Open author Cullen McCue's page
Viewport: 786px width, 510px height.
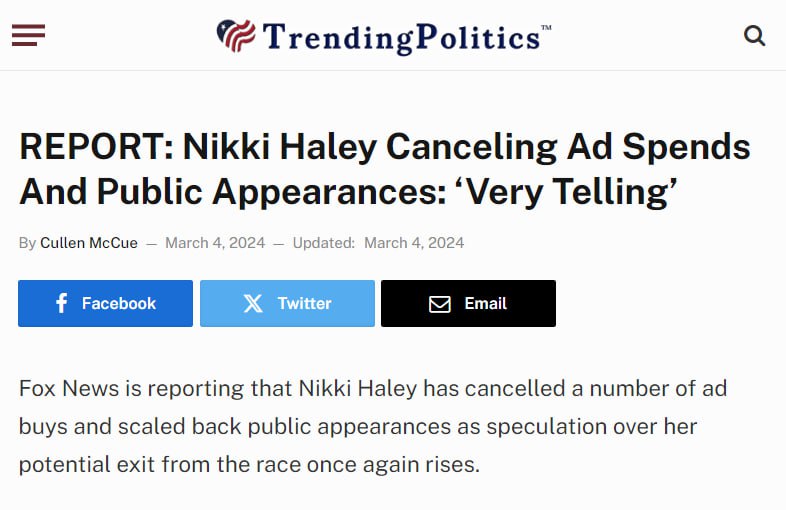point(89,243)
